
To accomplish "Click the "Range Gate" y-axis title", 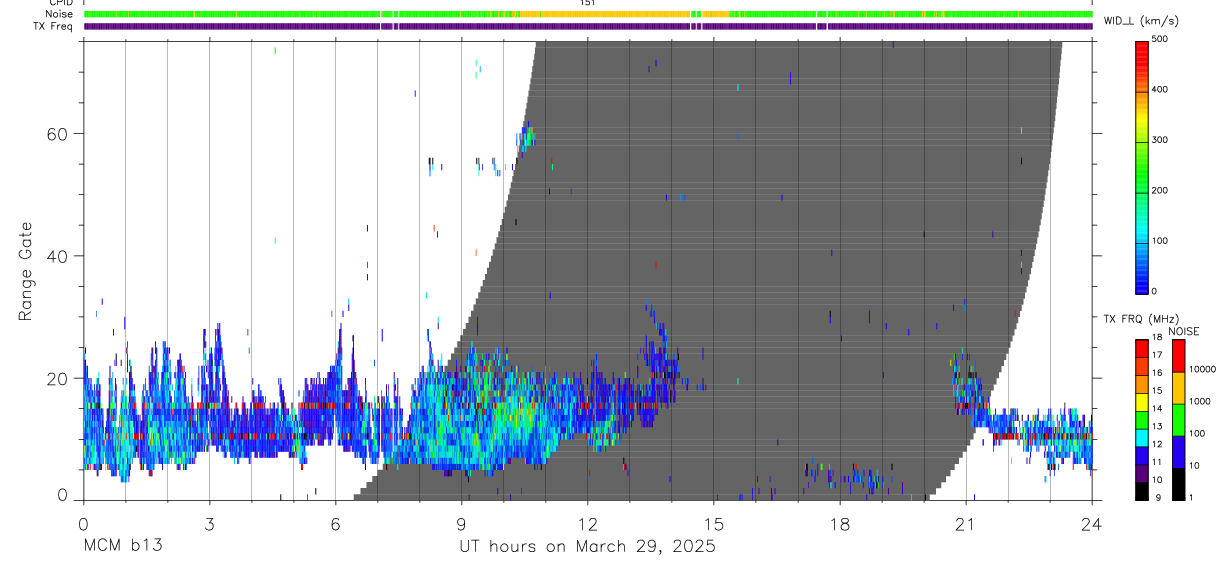I will tap(26, 272).
